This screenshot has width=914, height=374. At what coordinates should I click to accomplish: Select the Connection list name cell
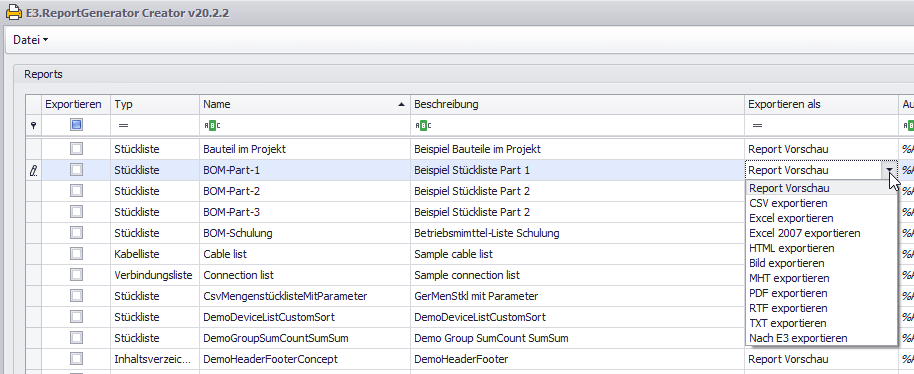coord(305,275)
